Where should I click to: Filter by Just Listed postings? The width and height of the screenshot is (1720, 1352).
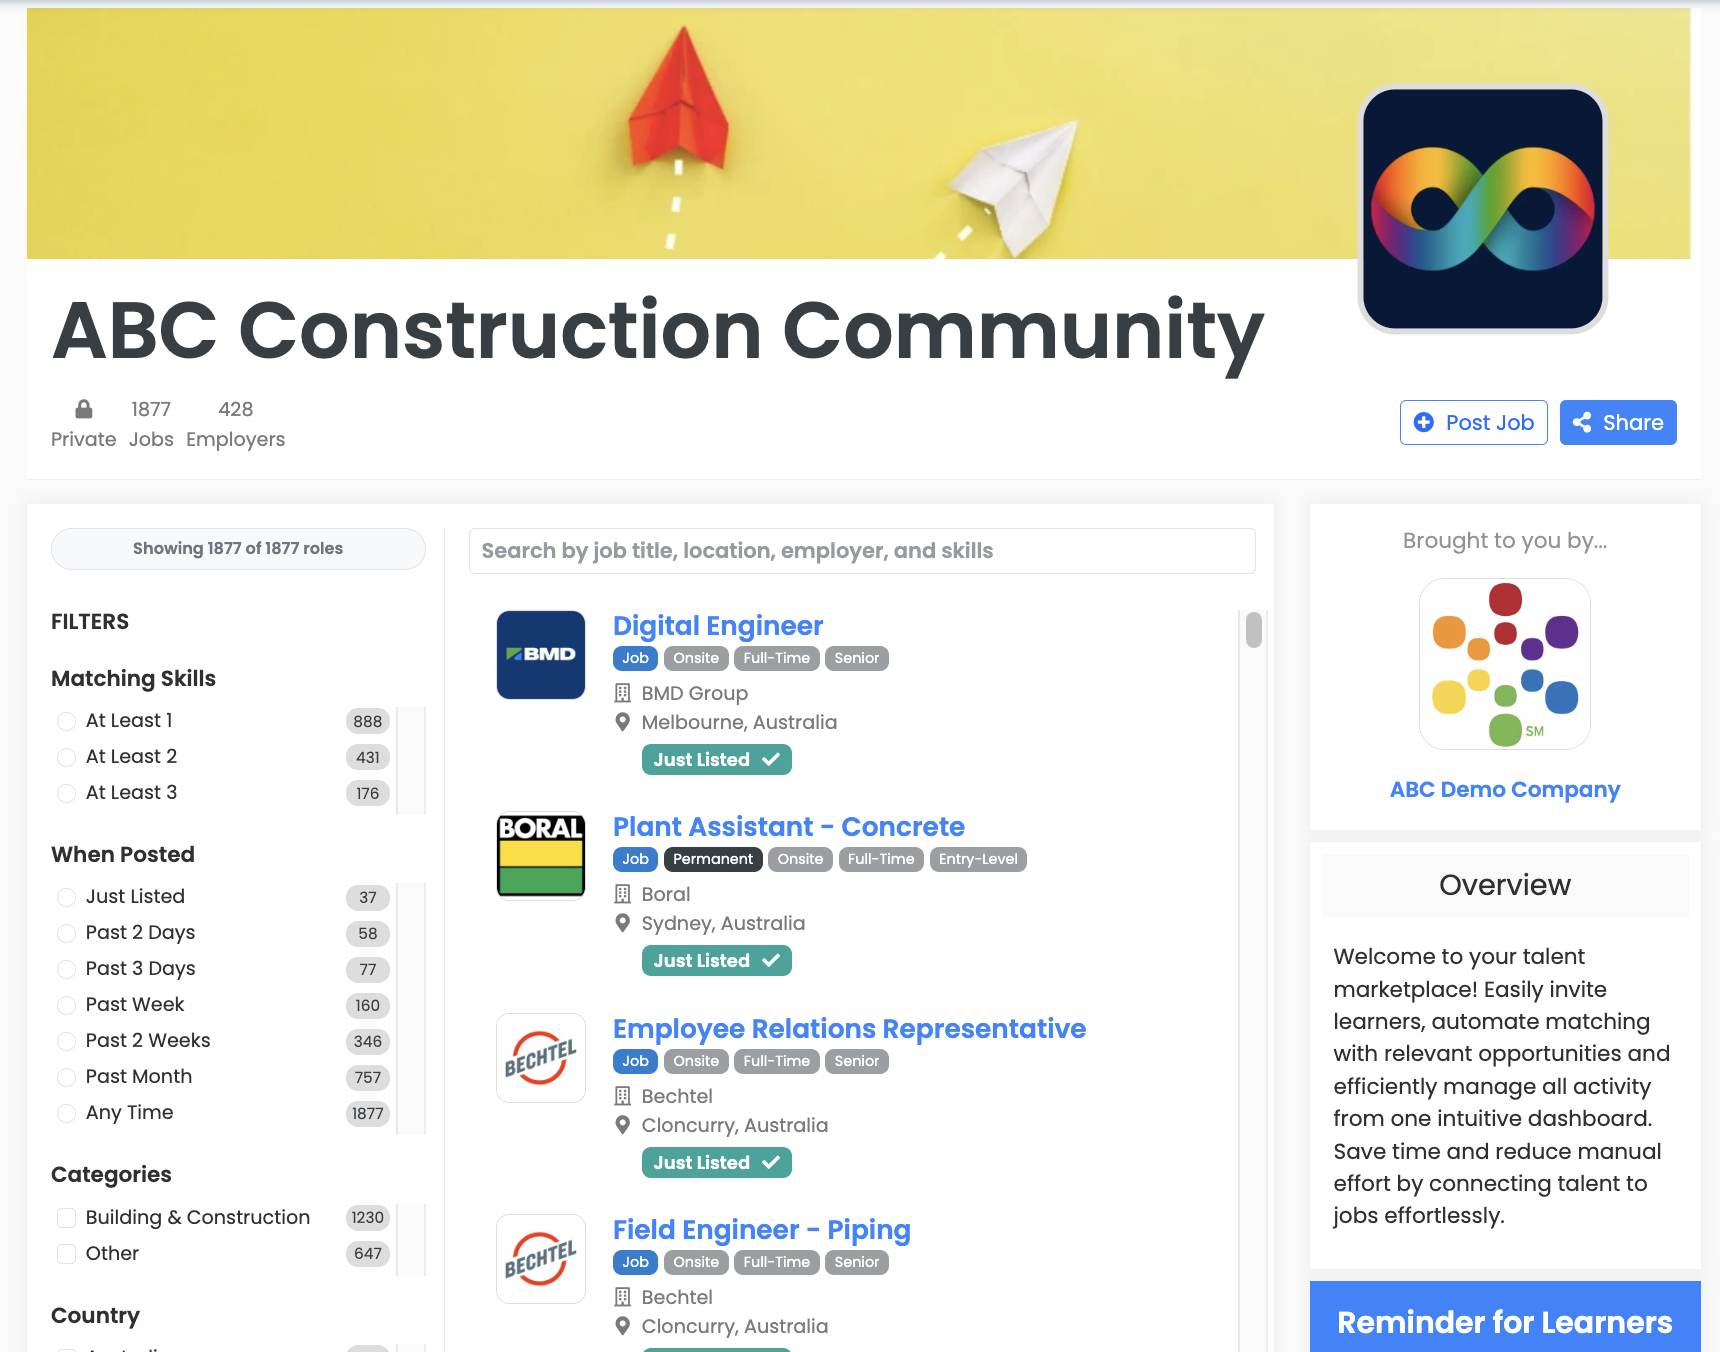pyautogui.click(x=67, y=897)
